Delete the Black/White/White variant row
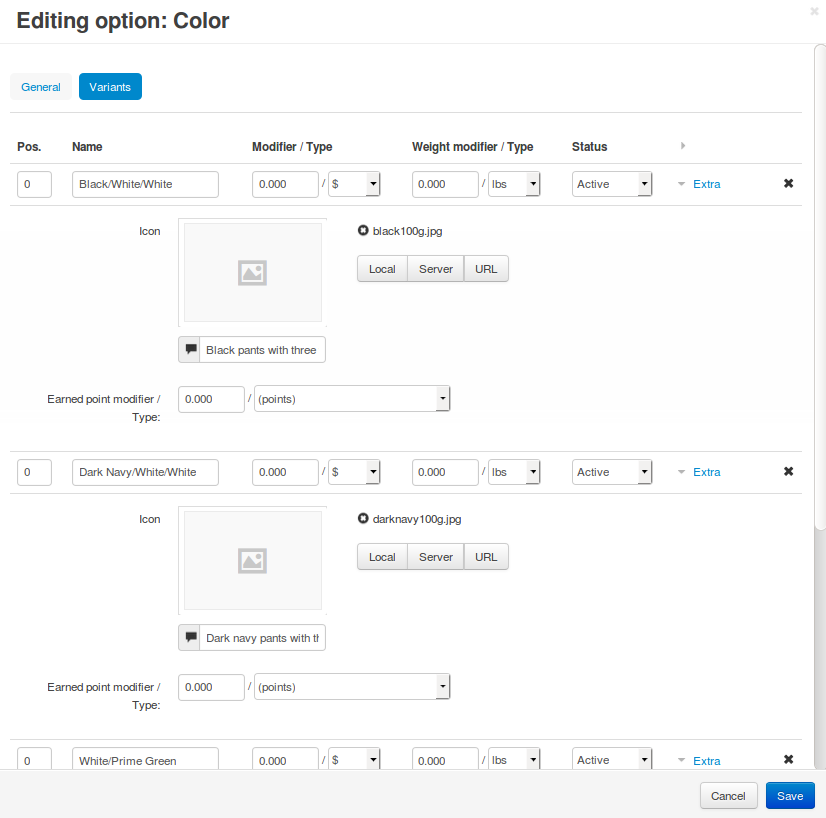The height and width of the screenshot is (818, 826). (788, 183)
